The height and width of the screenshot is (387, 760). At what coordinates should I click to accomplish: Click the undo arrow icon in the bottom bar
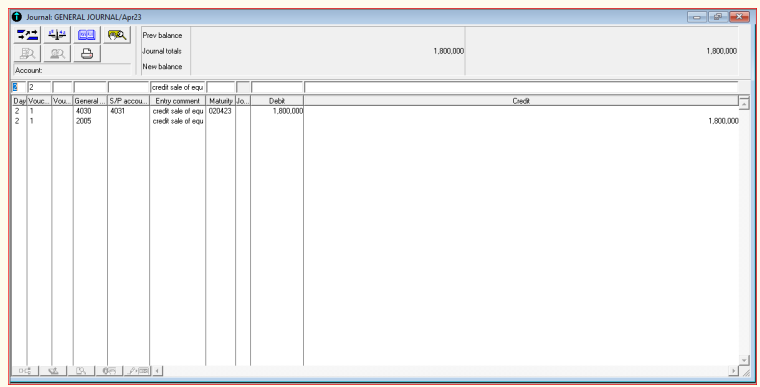click(x=110, y=371)
